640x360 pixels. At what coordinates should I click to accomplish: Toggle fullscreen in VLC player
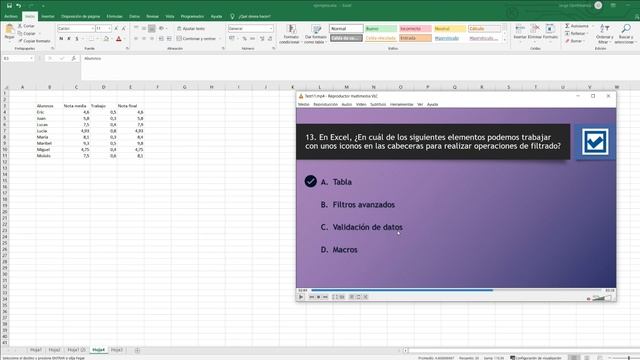coord(335,297)
